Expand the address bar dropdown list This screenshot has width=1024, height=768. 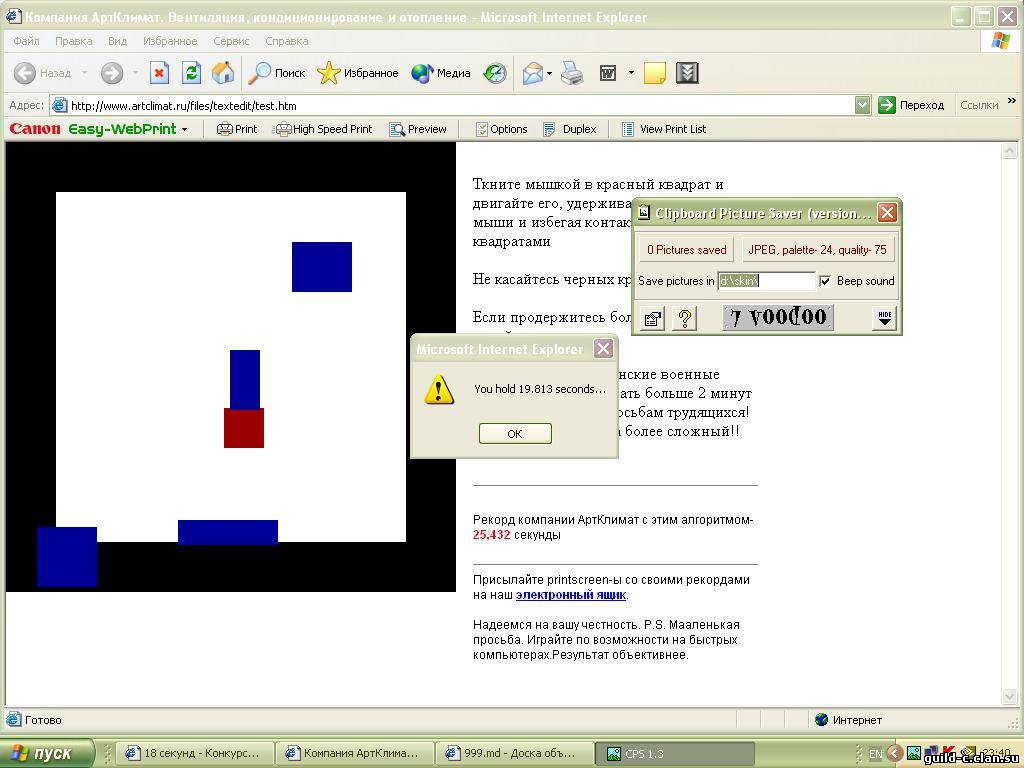pyautogui.click(x=863, y=105)
